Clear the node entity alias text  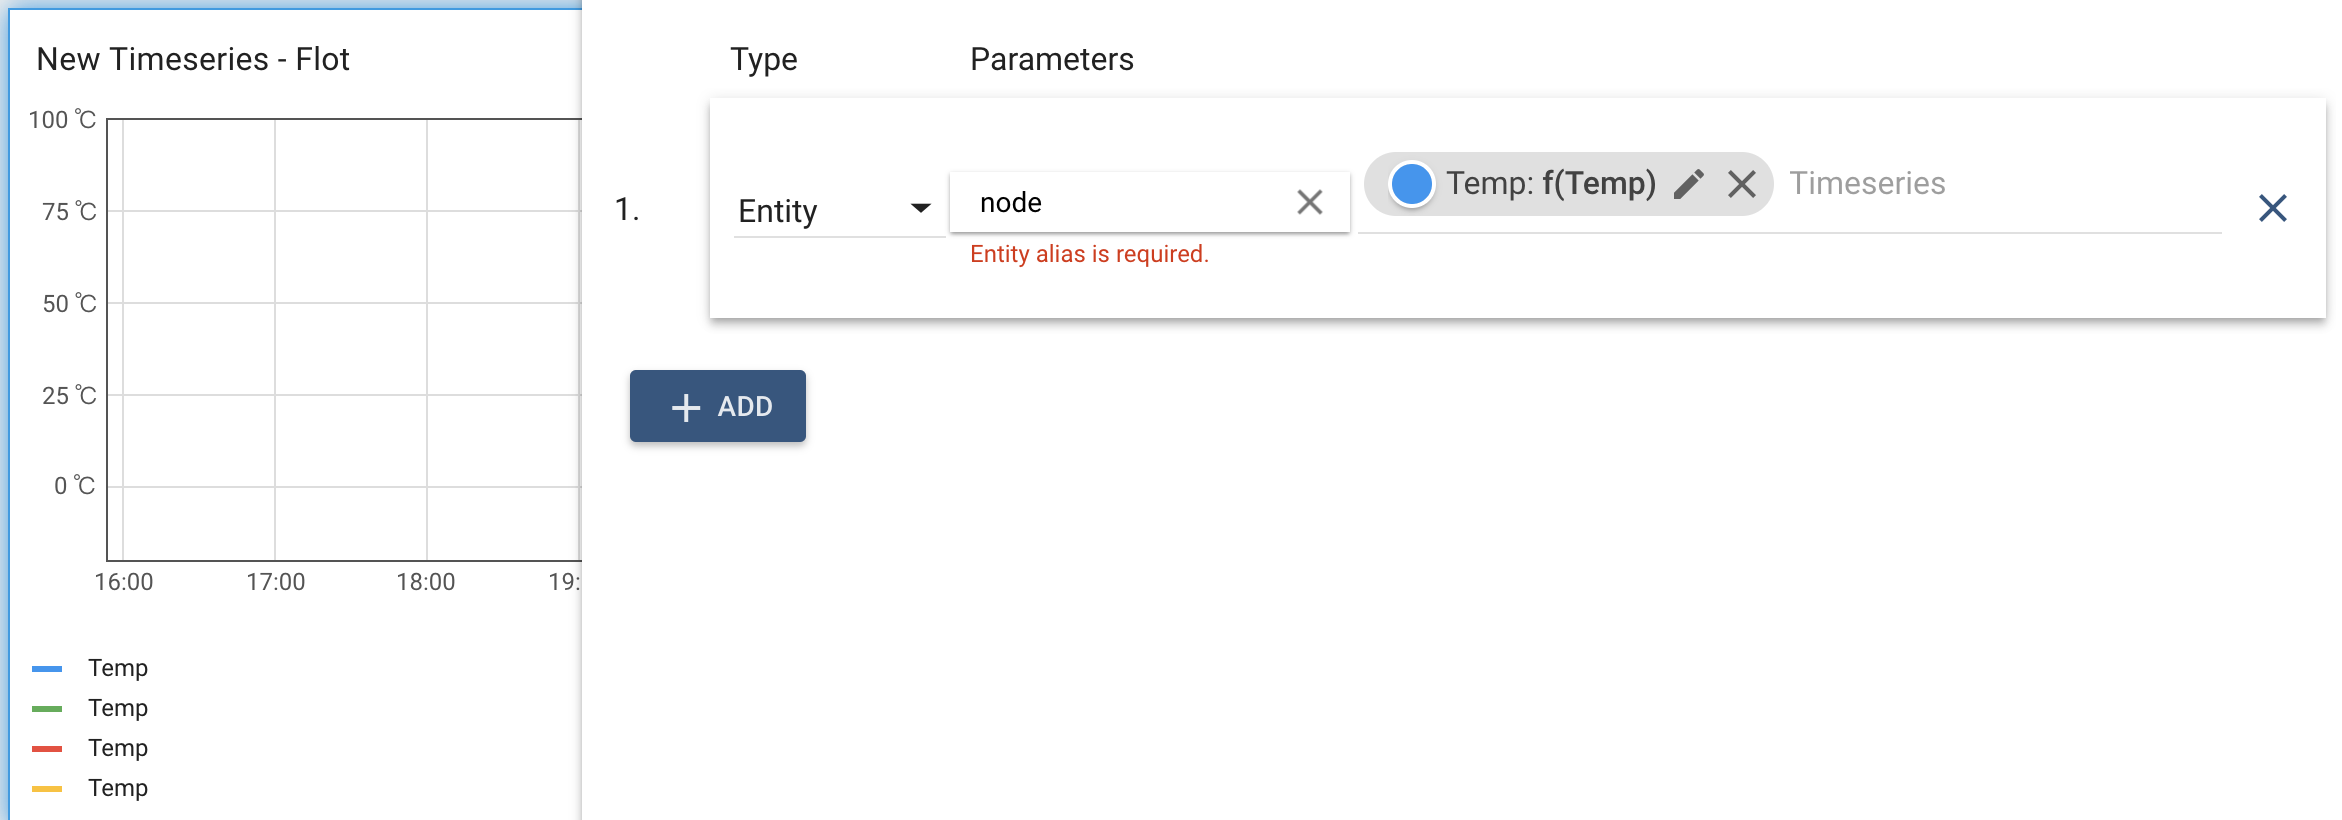click(x=1311, y=204)
